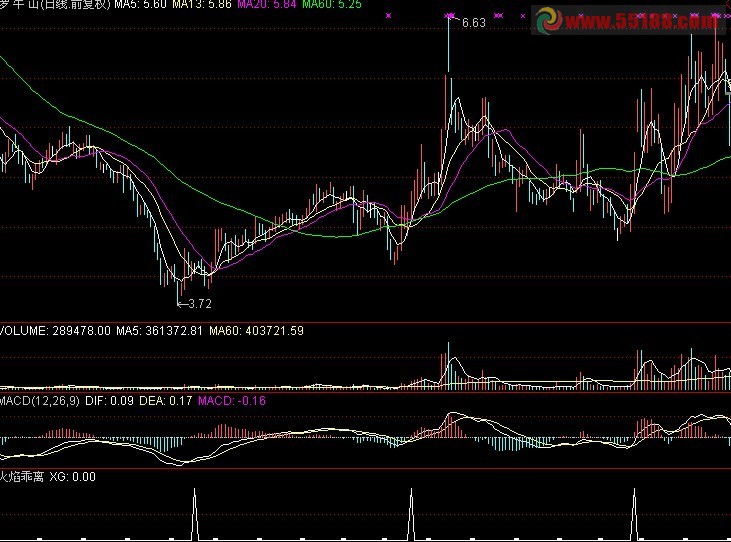
Task: Select the 火焰乖离 indicator name
Action: (x=22, y=477)
